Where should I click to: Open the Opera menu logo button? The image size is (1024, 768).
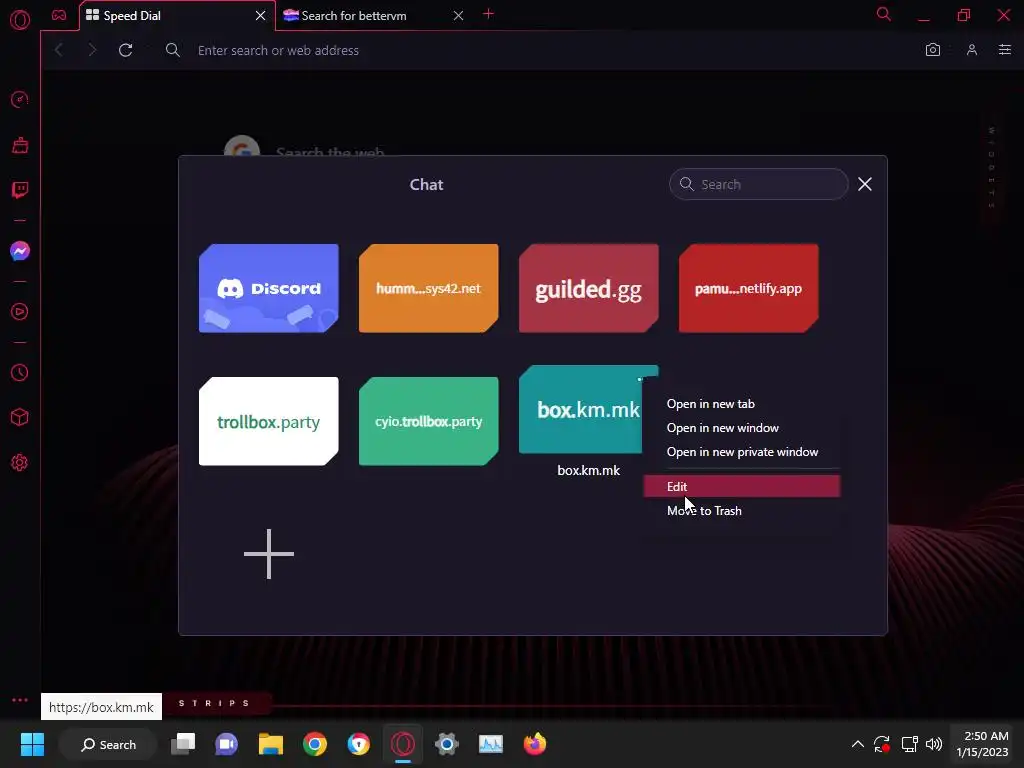pos(20,20)
